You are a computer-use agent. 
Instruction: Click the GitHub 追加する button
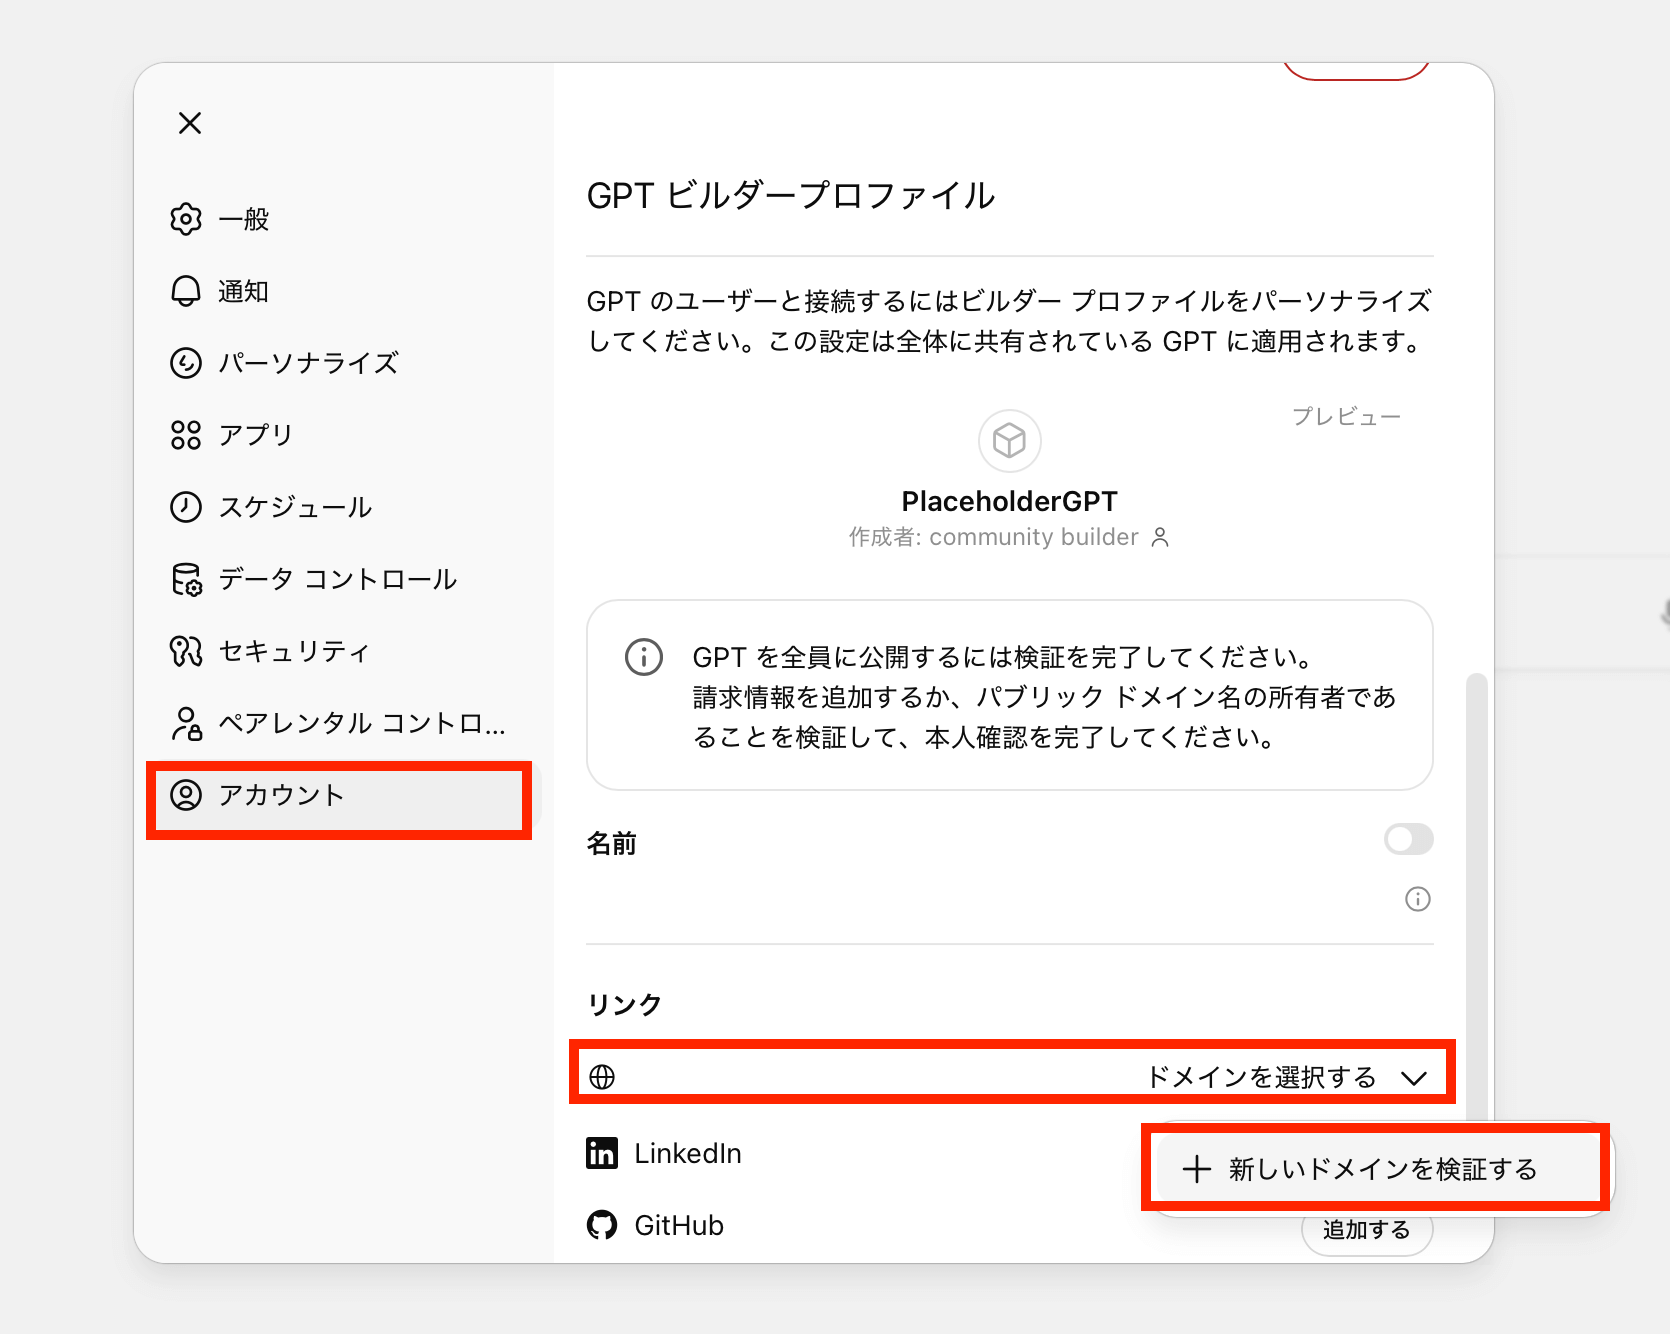1366,1231
